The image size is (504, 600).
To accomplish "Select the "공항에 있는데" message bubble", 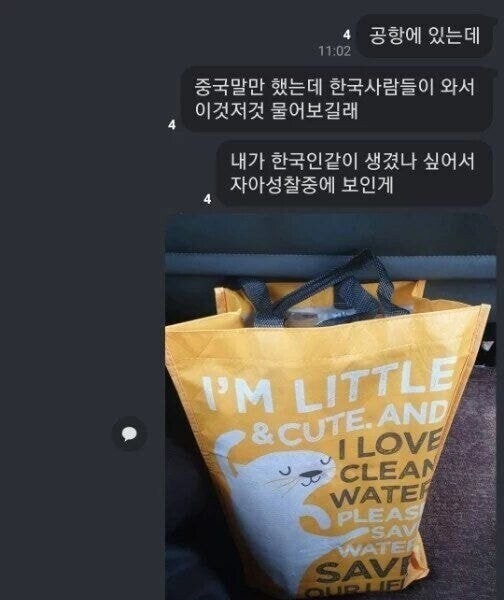I will (x=424, y=36).
